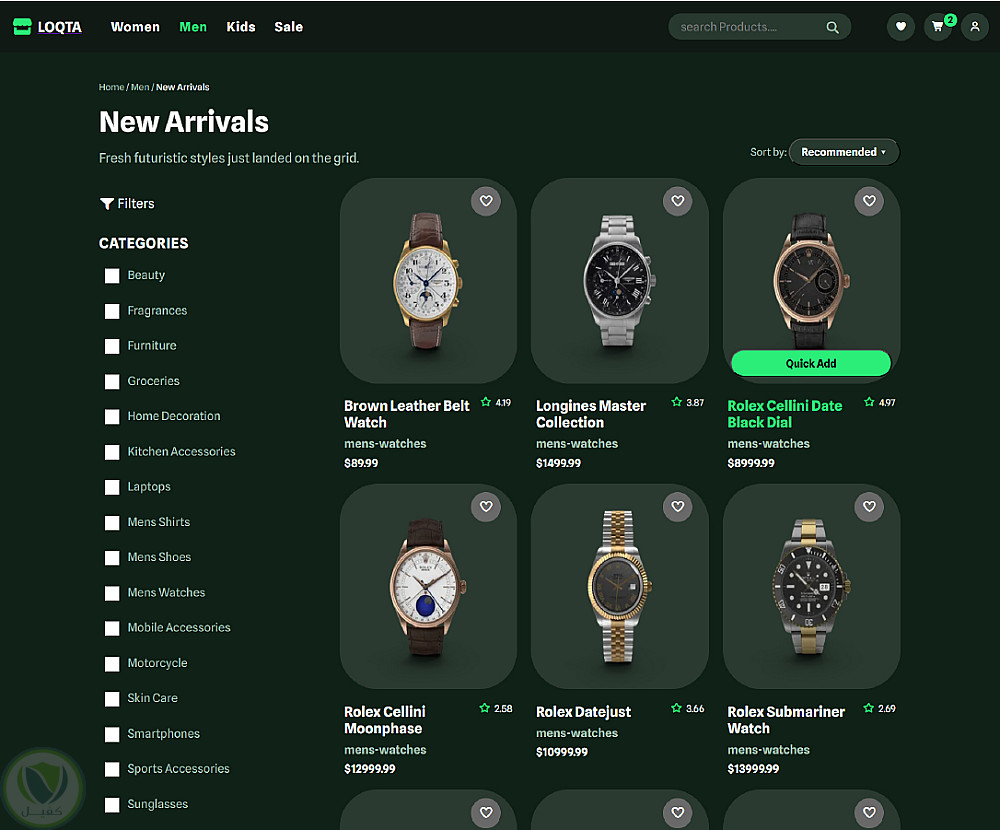Screen dimensions: 1000x830
Task: Open Rolex Datejust title link
Action: pos(583,712)
